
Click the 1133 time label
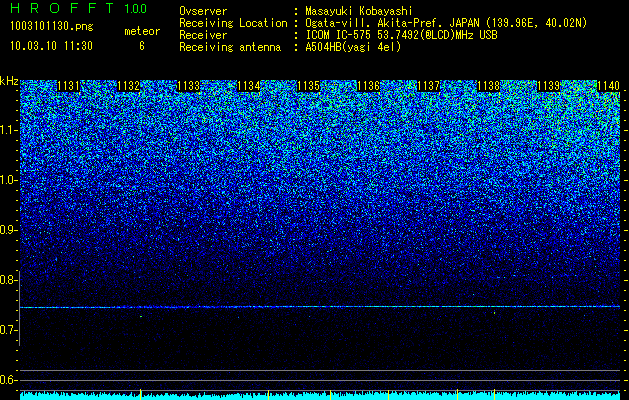pyautogui.click(x=189, y=86)
